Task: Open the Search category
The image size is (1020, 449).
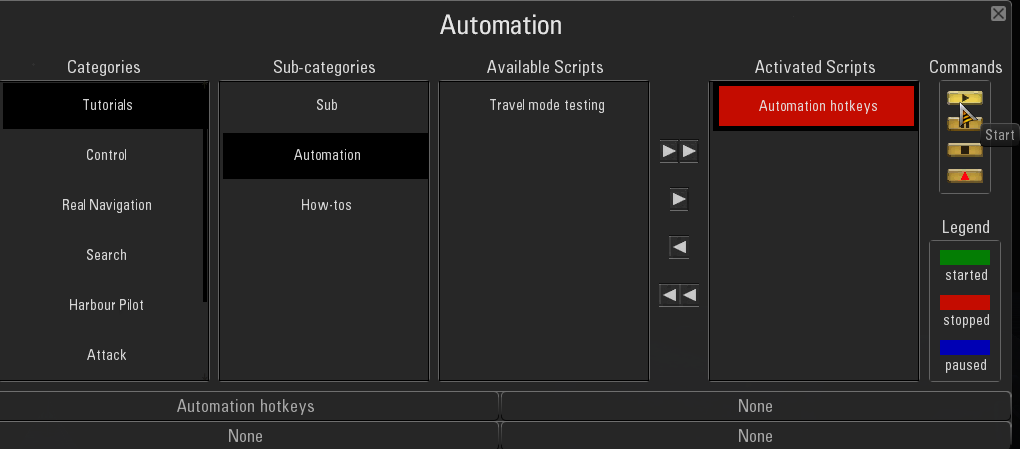Action: pyautogui.click(x=103, y=255)
